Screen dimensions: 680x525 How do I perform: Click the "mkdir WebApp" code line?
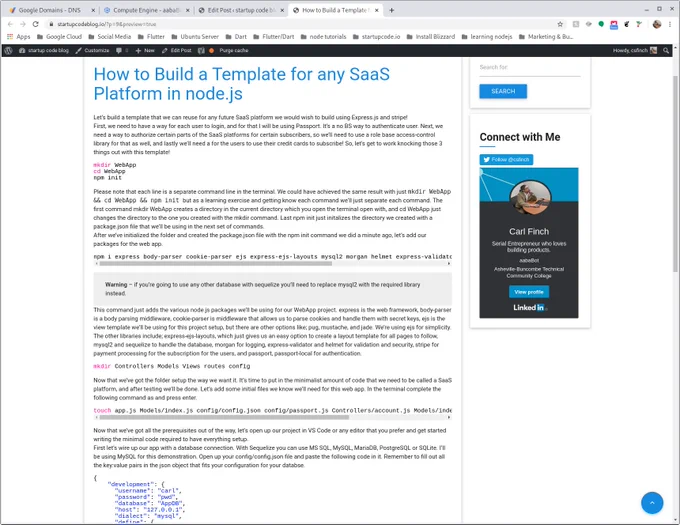[x=114, y=165]
